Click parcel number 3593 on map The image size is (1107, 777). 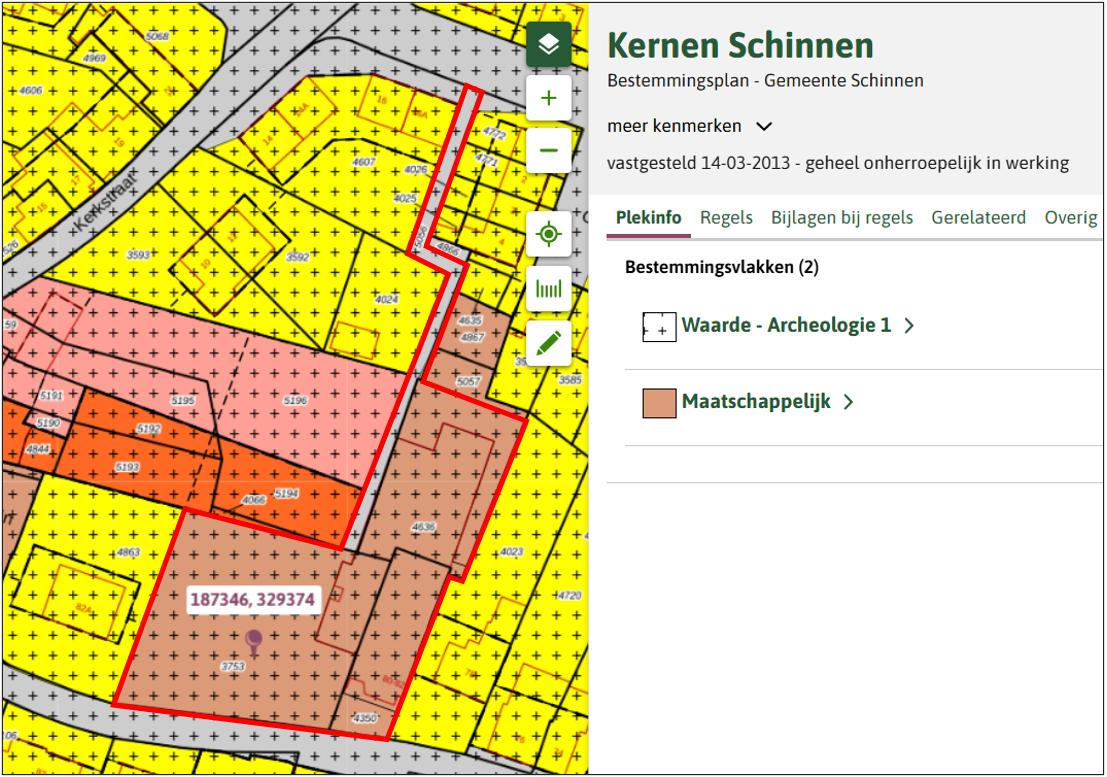pyautogui.click(x=138, y=254)
